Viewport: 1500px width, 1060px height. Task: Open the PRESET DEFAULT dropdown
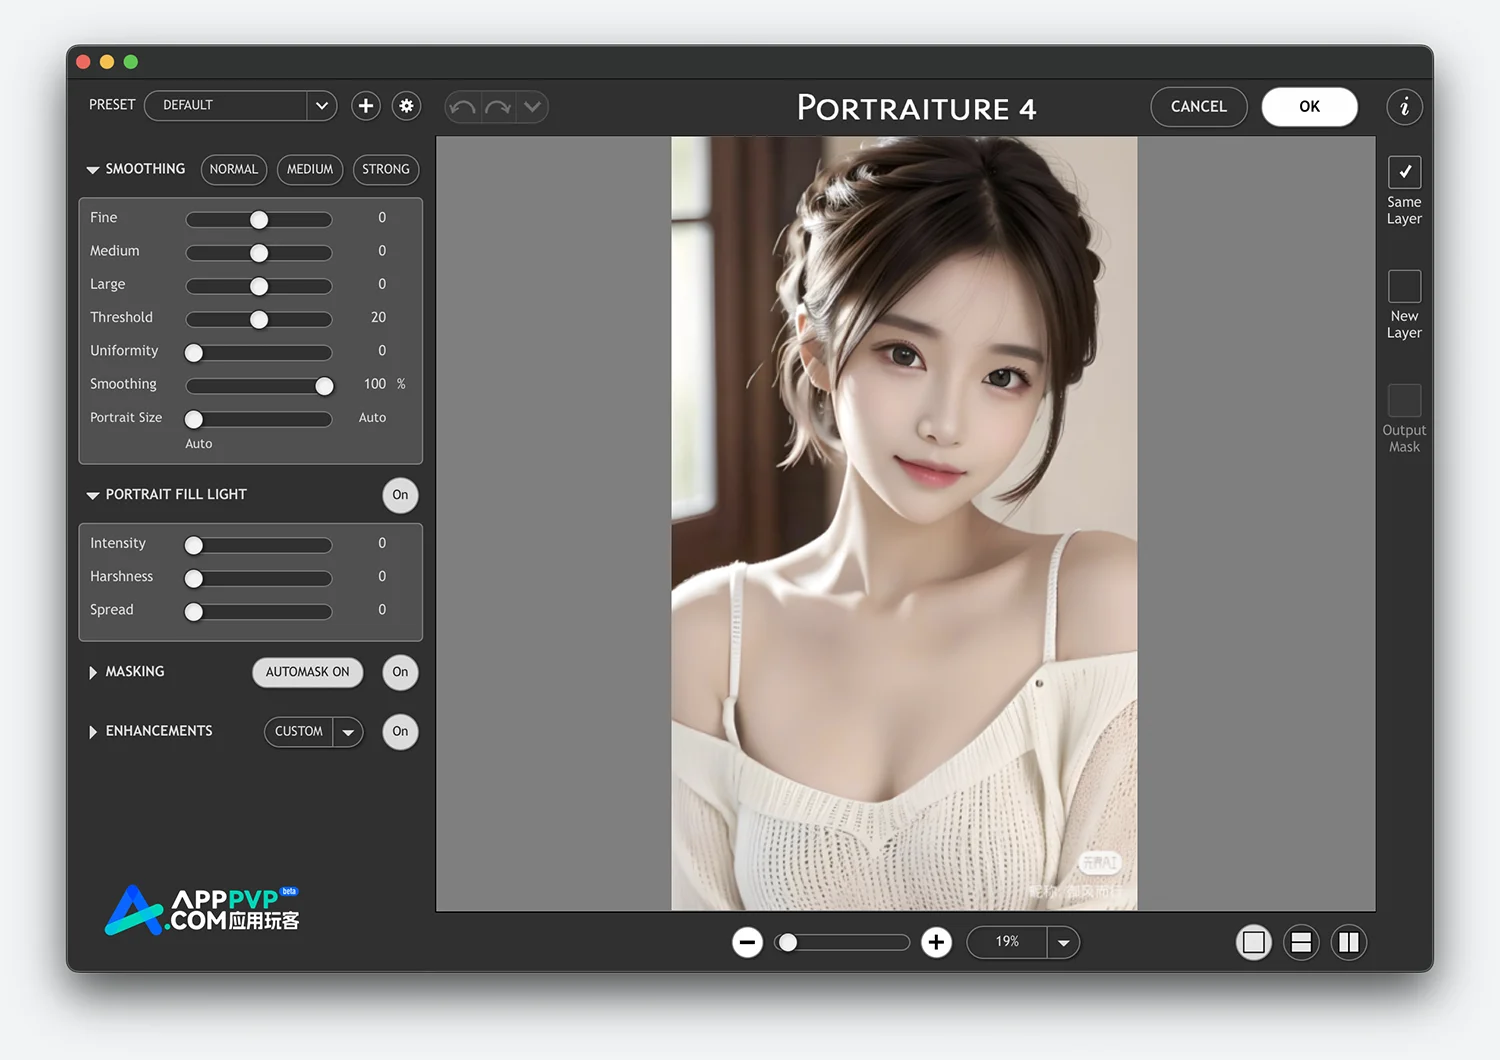click(241, 105)
